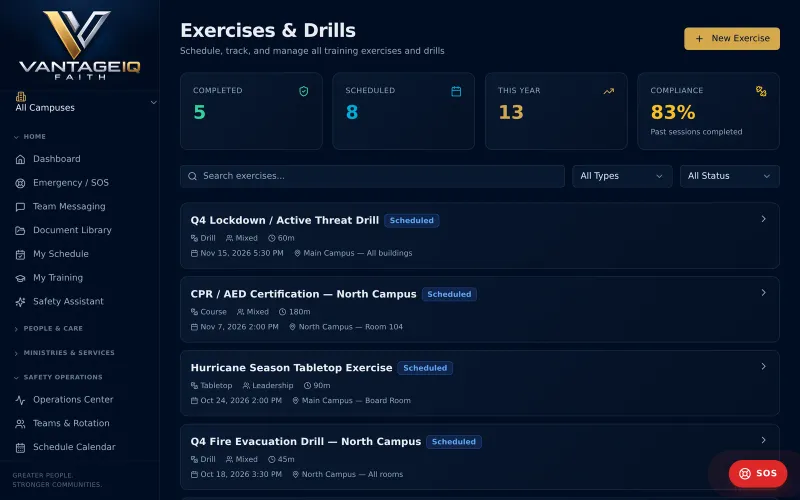Open the All Types filter dropdown

coord(622,176)
